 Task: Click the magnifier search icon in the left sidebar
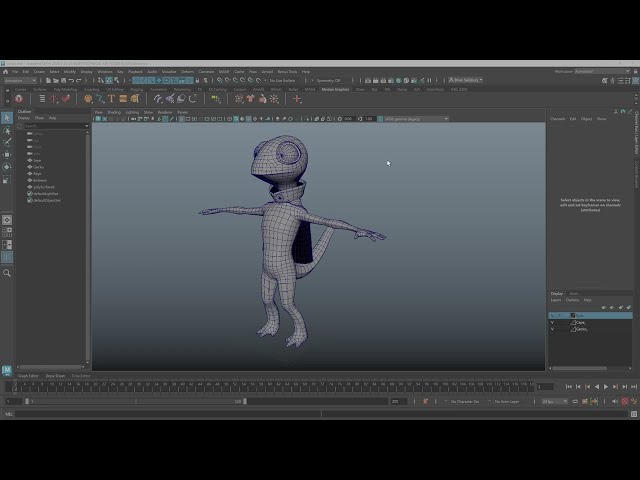[7, 273]
